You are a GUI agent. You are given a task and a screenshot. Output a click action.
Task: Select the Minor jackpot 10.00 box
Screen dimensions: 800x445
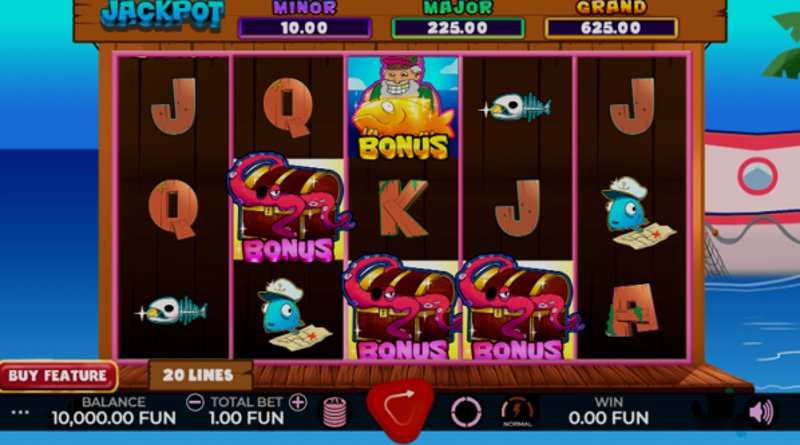[304, 28]
